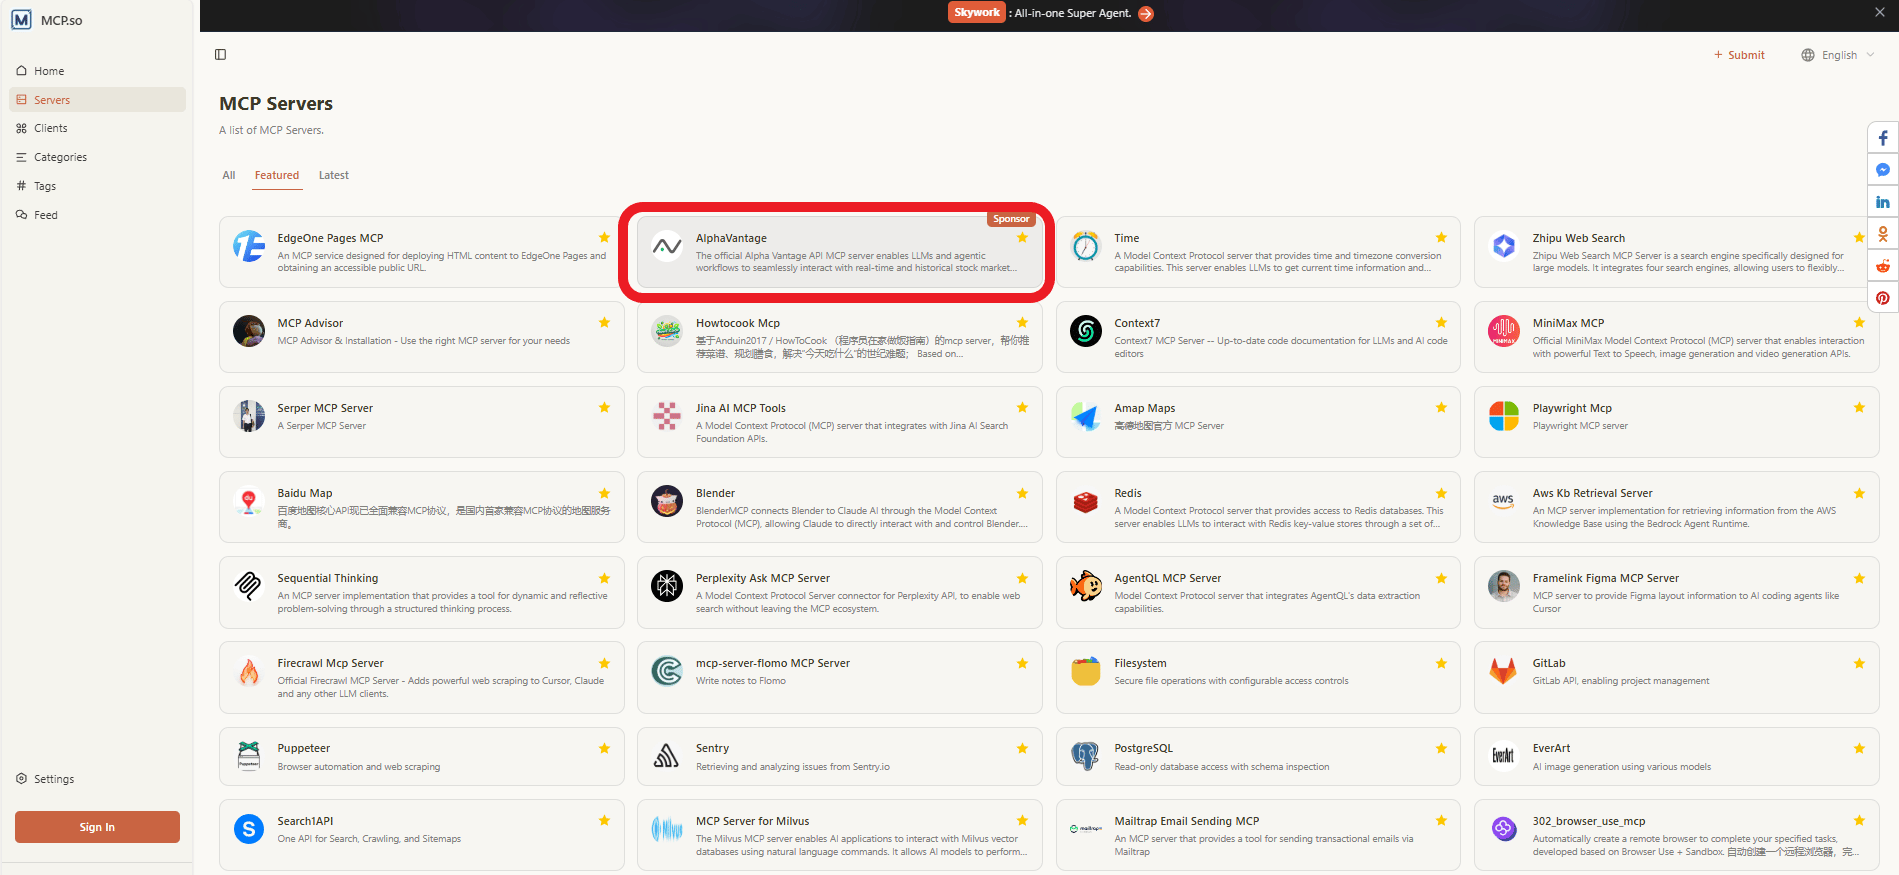Open Framelink Figma MCP Server title
Screen dimensions: 1899x875
1606,578
